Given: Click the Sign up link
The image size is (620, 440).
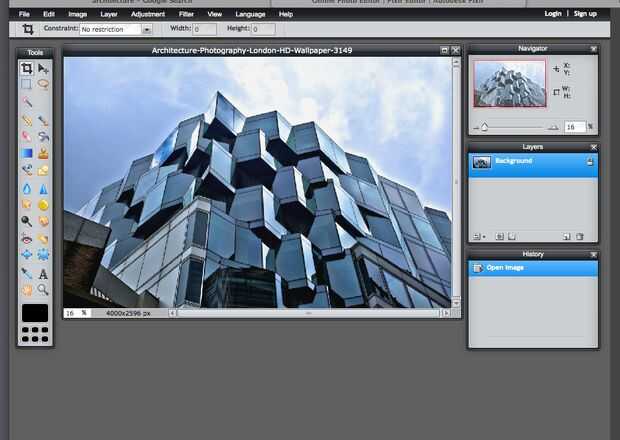Looking at the screenshot, I should [x=585, y=14].
